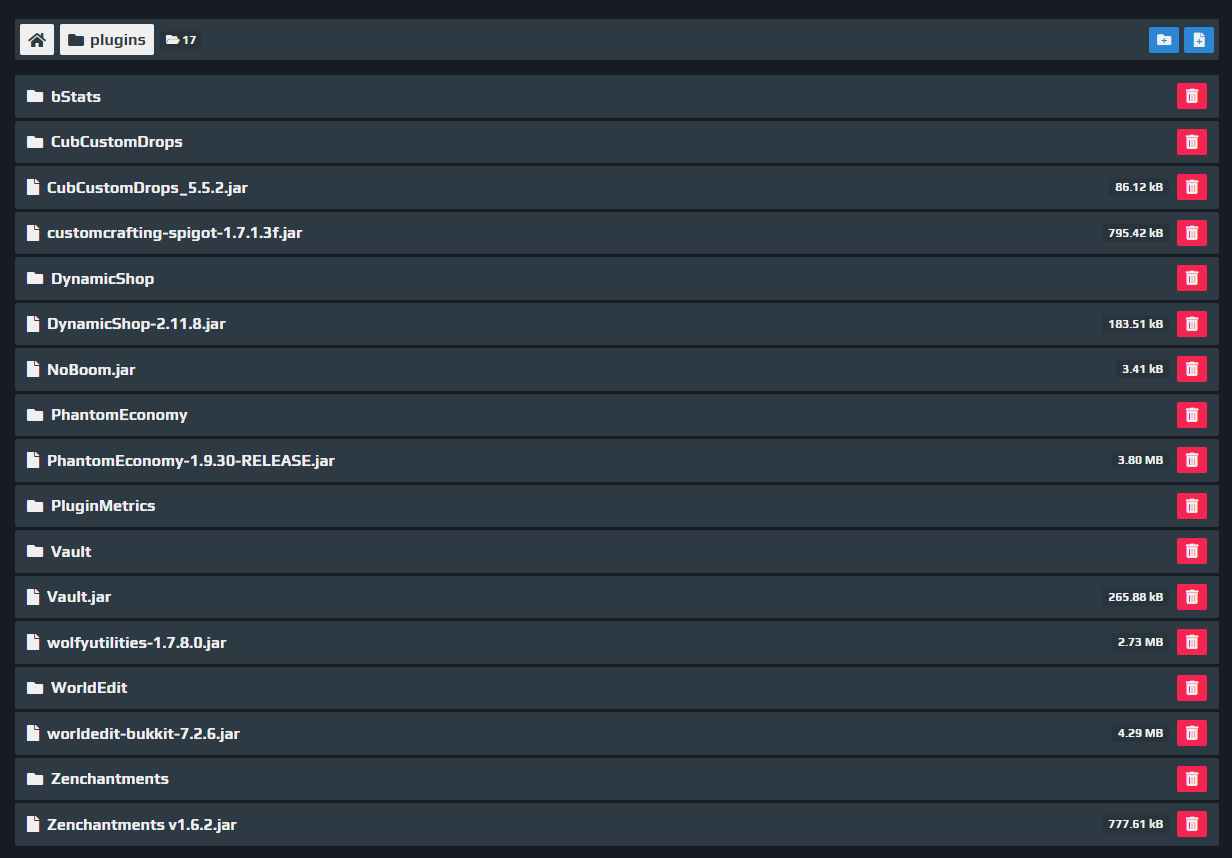Delete CubCustomDrops_5.5.2.jar using trash icon
Viewport: 1232px width, 858px height.
pos(1192,187)
